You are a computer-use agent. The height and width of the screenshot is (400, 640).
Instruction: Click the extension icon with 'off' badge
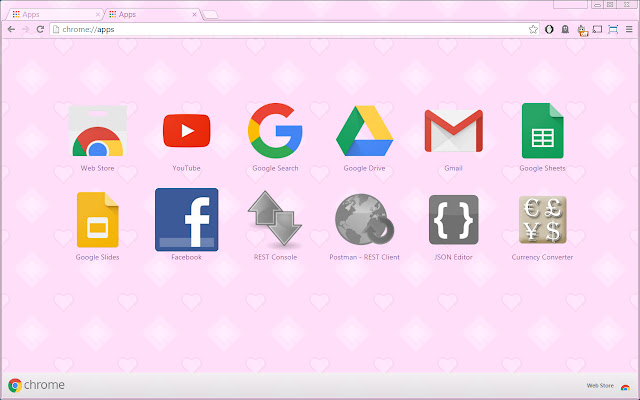582,30
